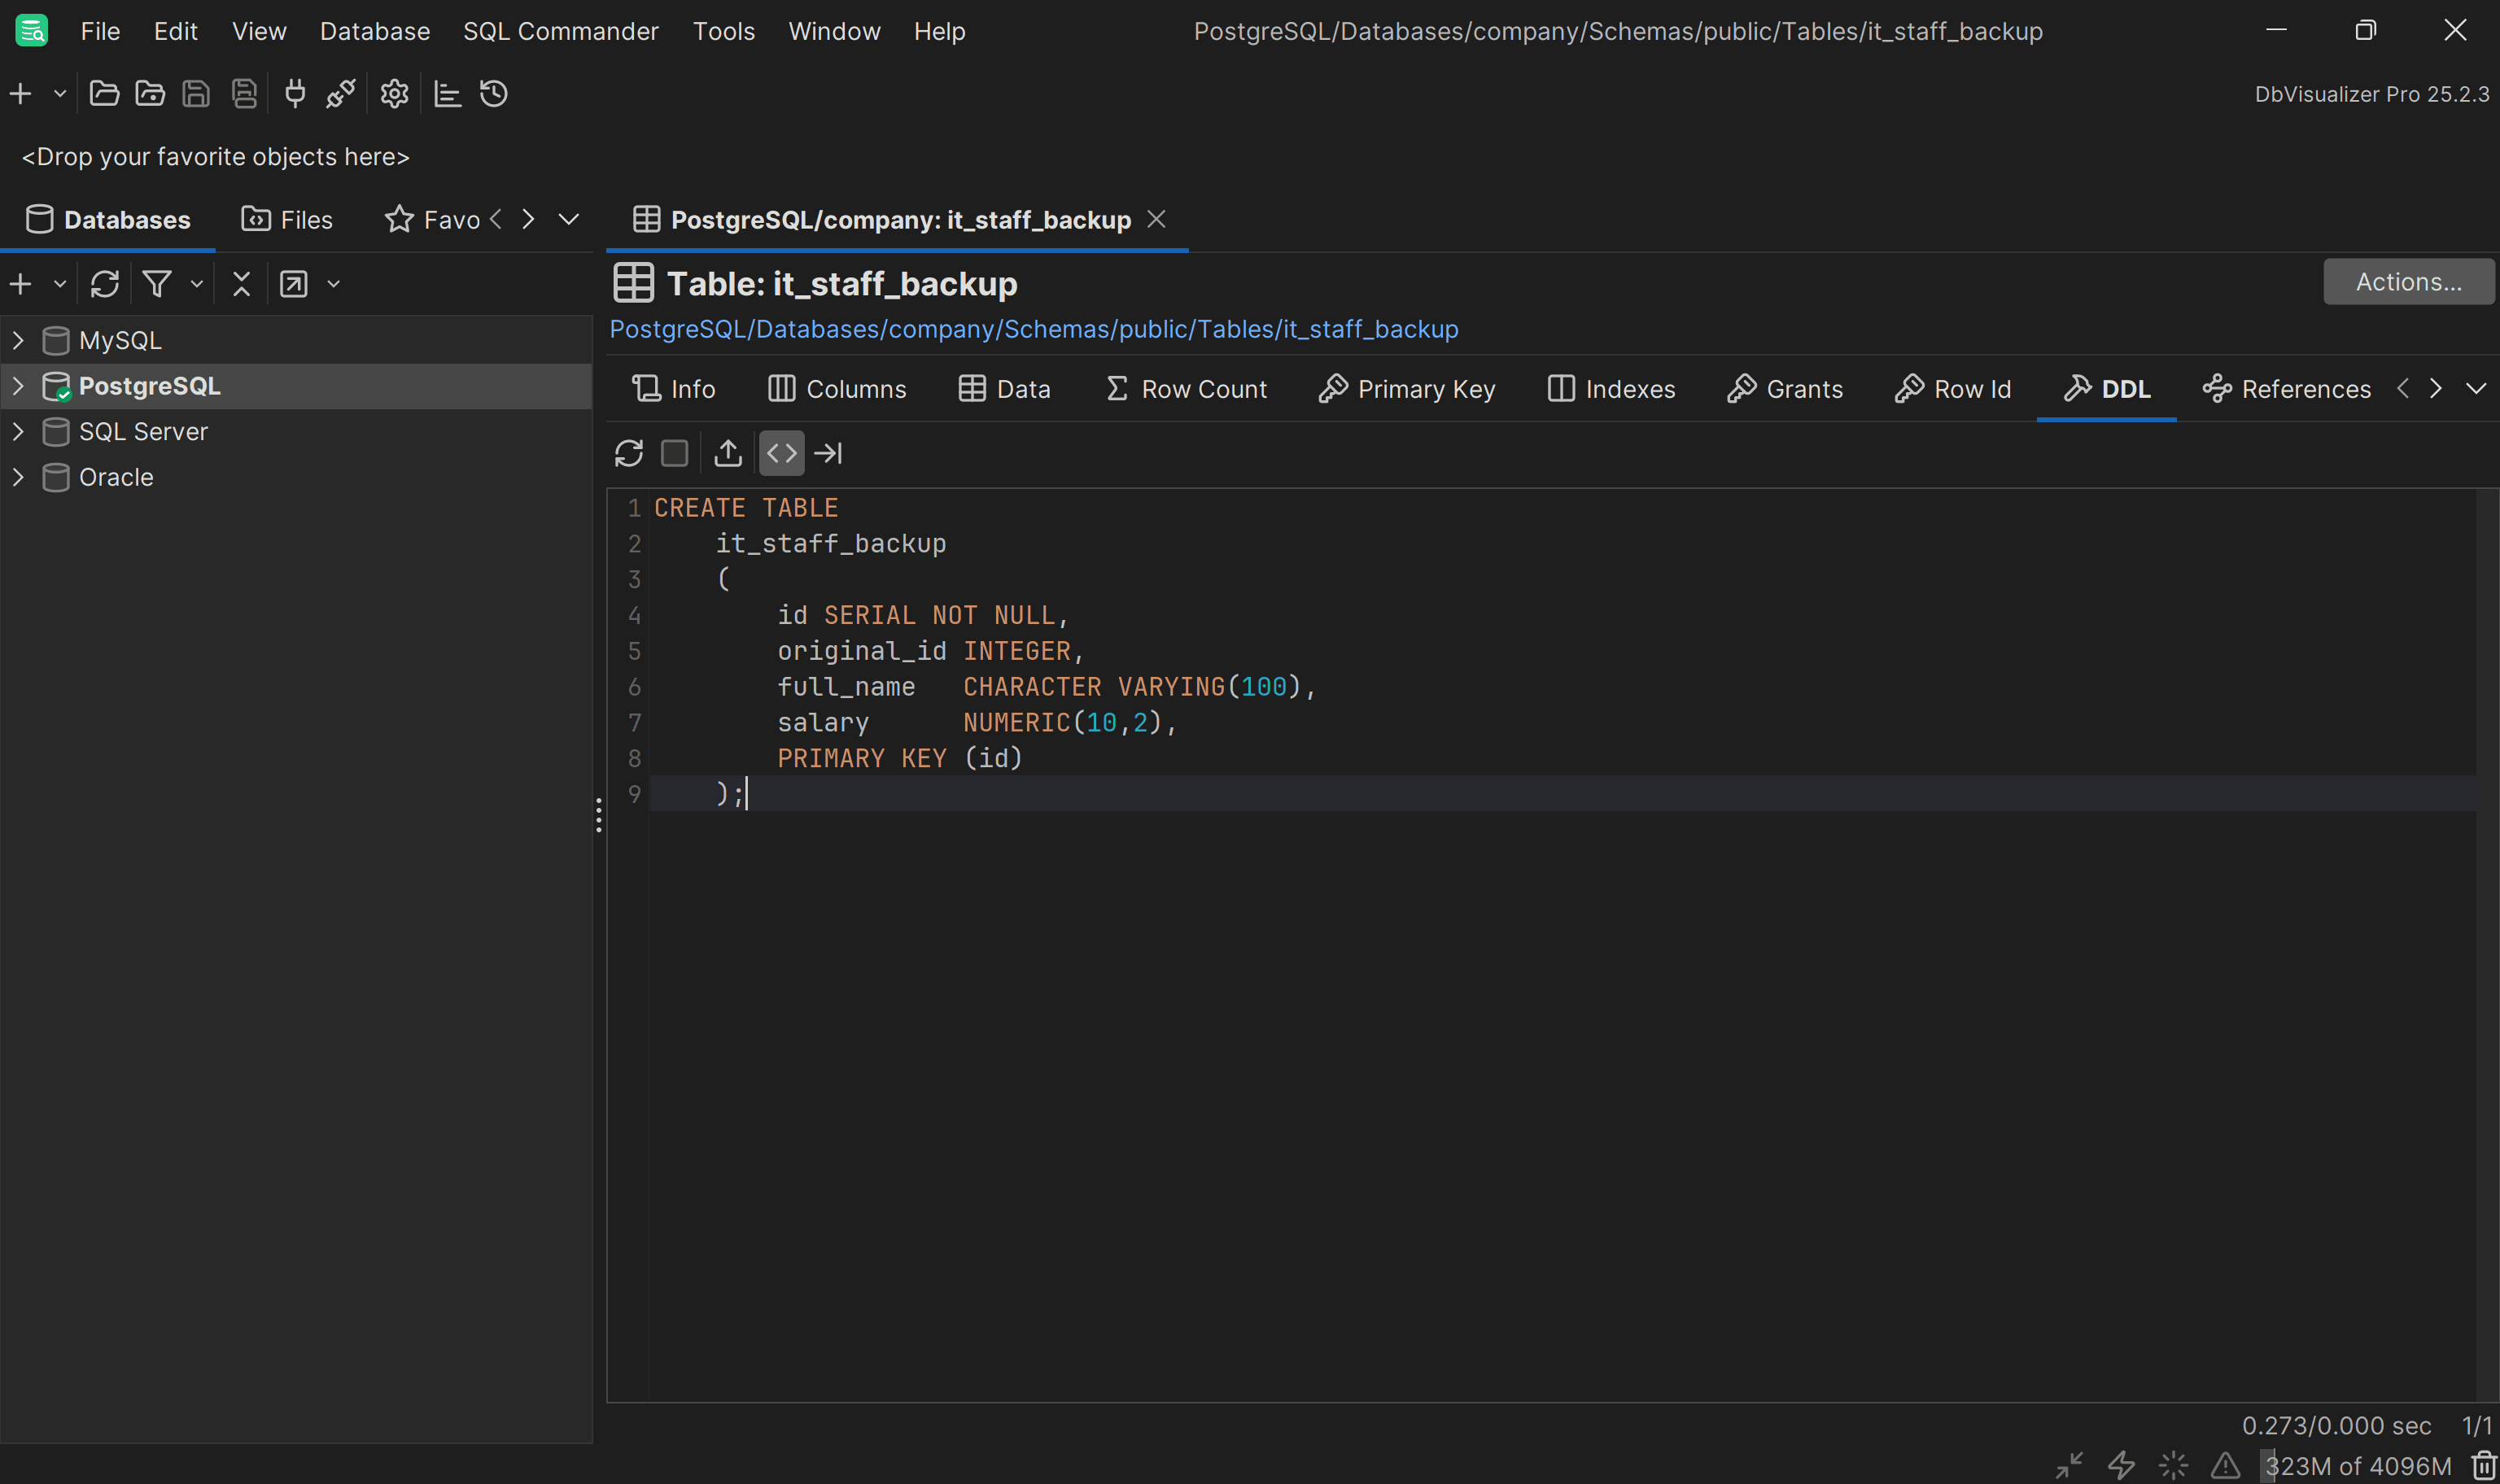The width and height of the screenshot is (2500, 1484).
Task: Open dropdown next to Databases panel plus
Action: [x=60, y=284]
